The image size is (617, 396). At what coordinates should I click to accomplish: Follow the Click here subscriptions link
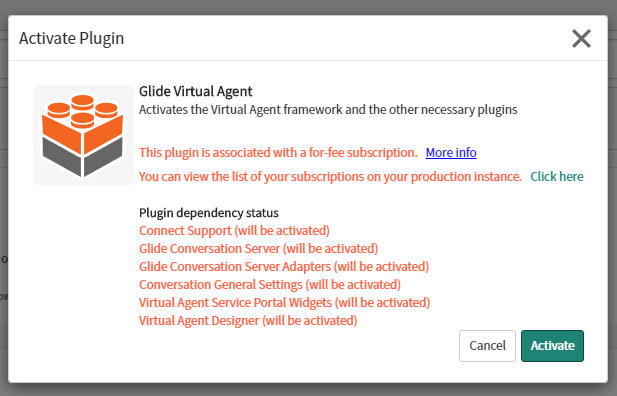click(557, 177)
